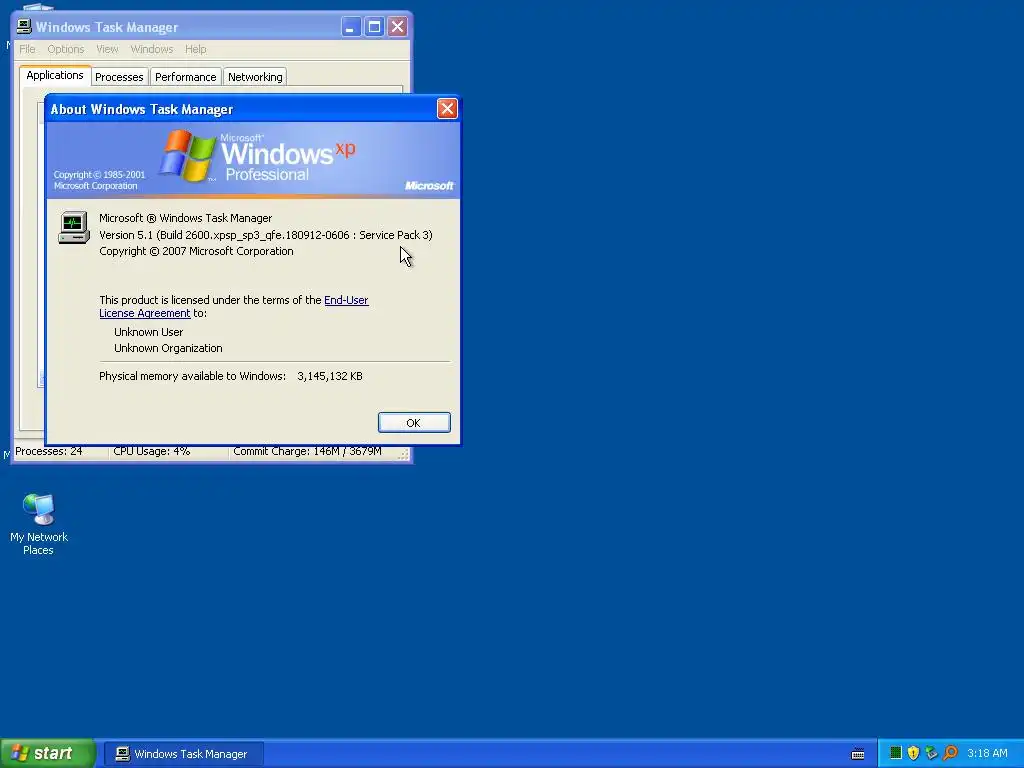Open the End-User link
Image resolution: width=1024 pixels, height=768 pixels.
pyautogui.click(x=346, y=300)
